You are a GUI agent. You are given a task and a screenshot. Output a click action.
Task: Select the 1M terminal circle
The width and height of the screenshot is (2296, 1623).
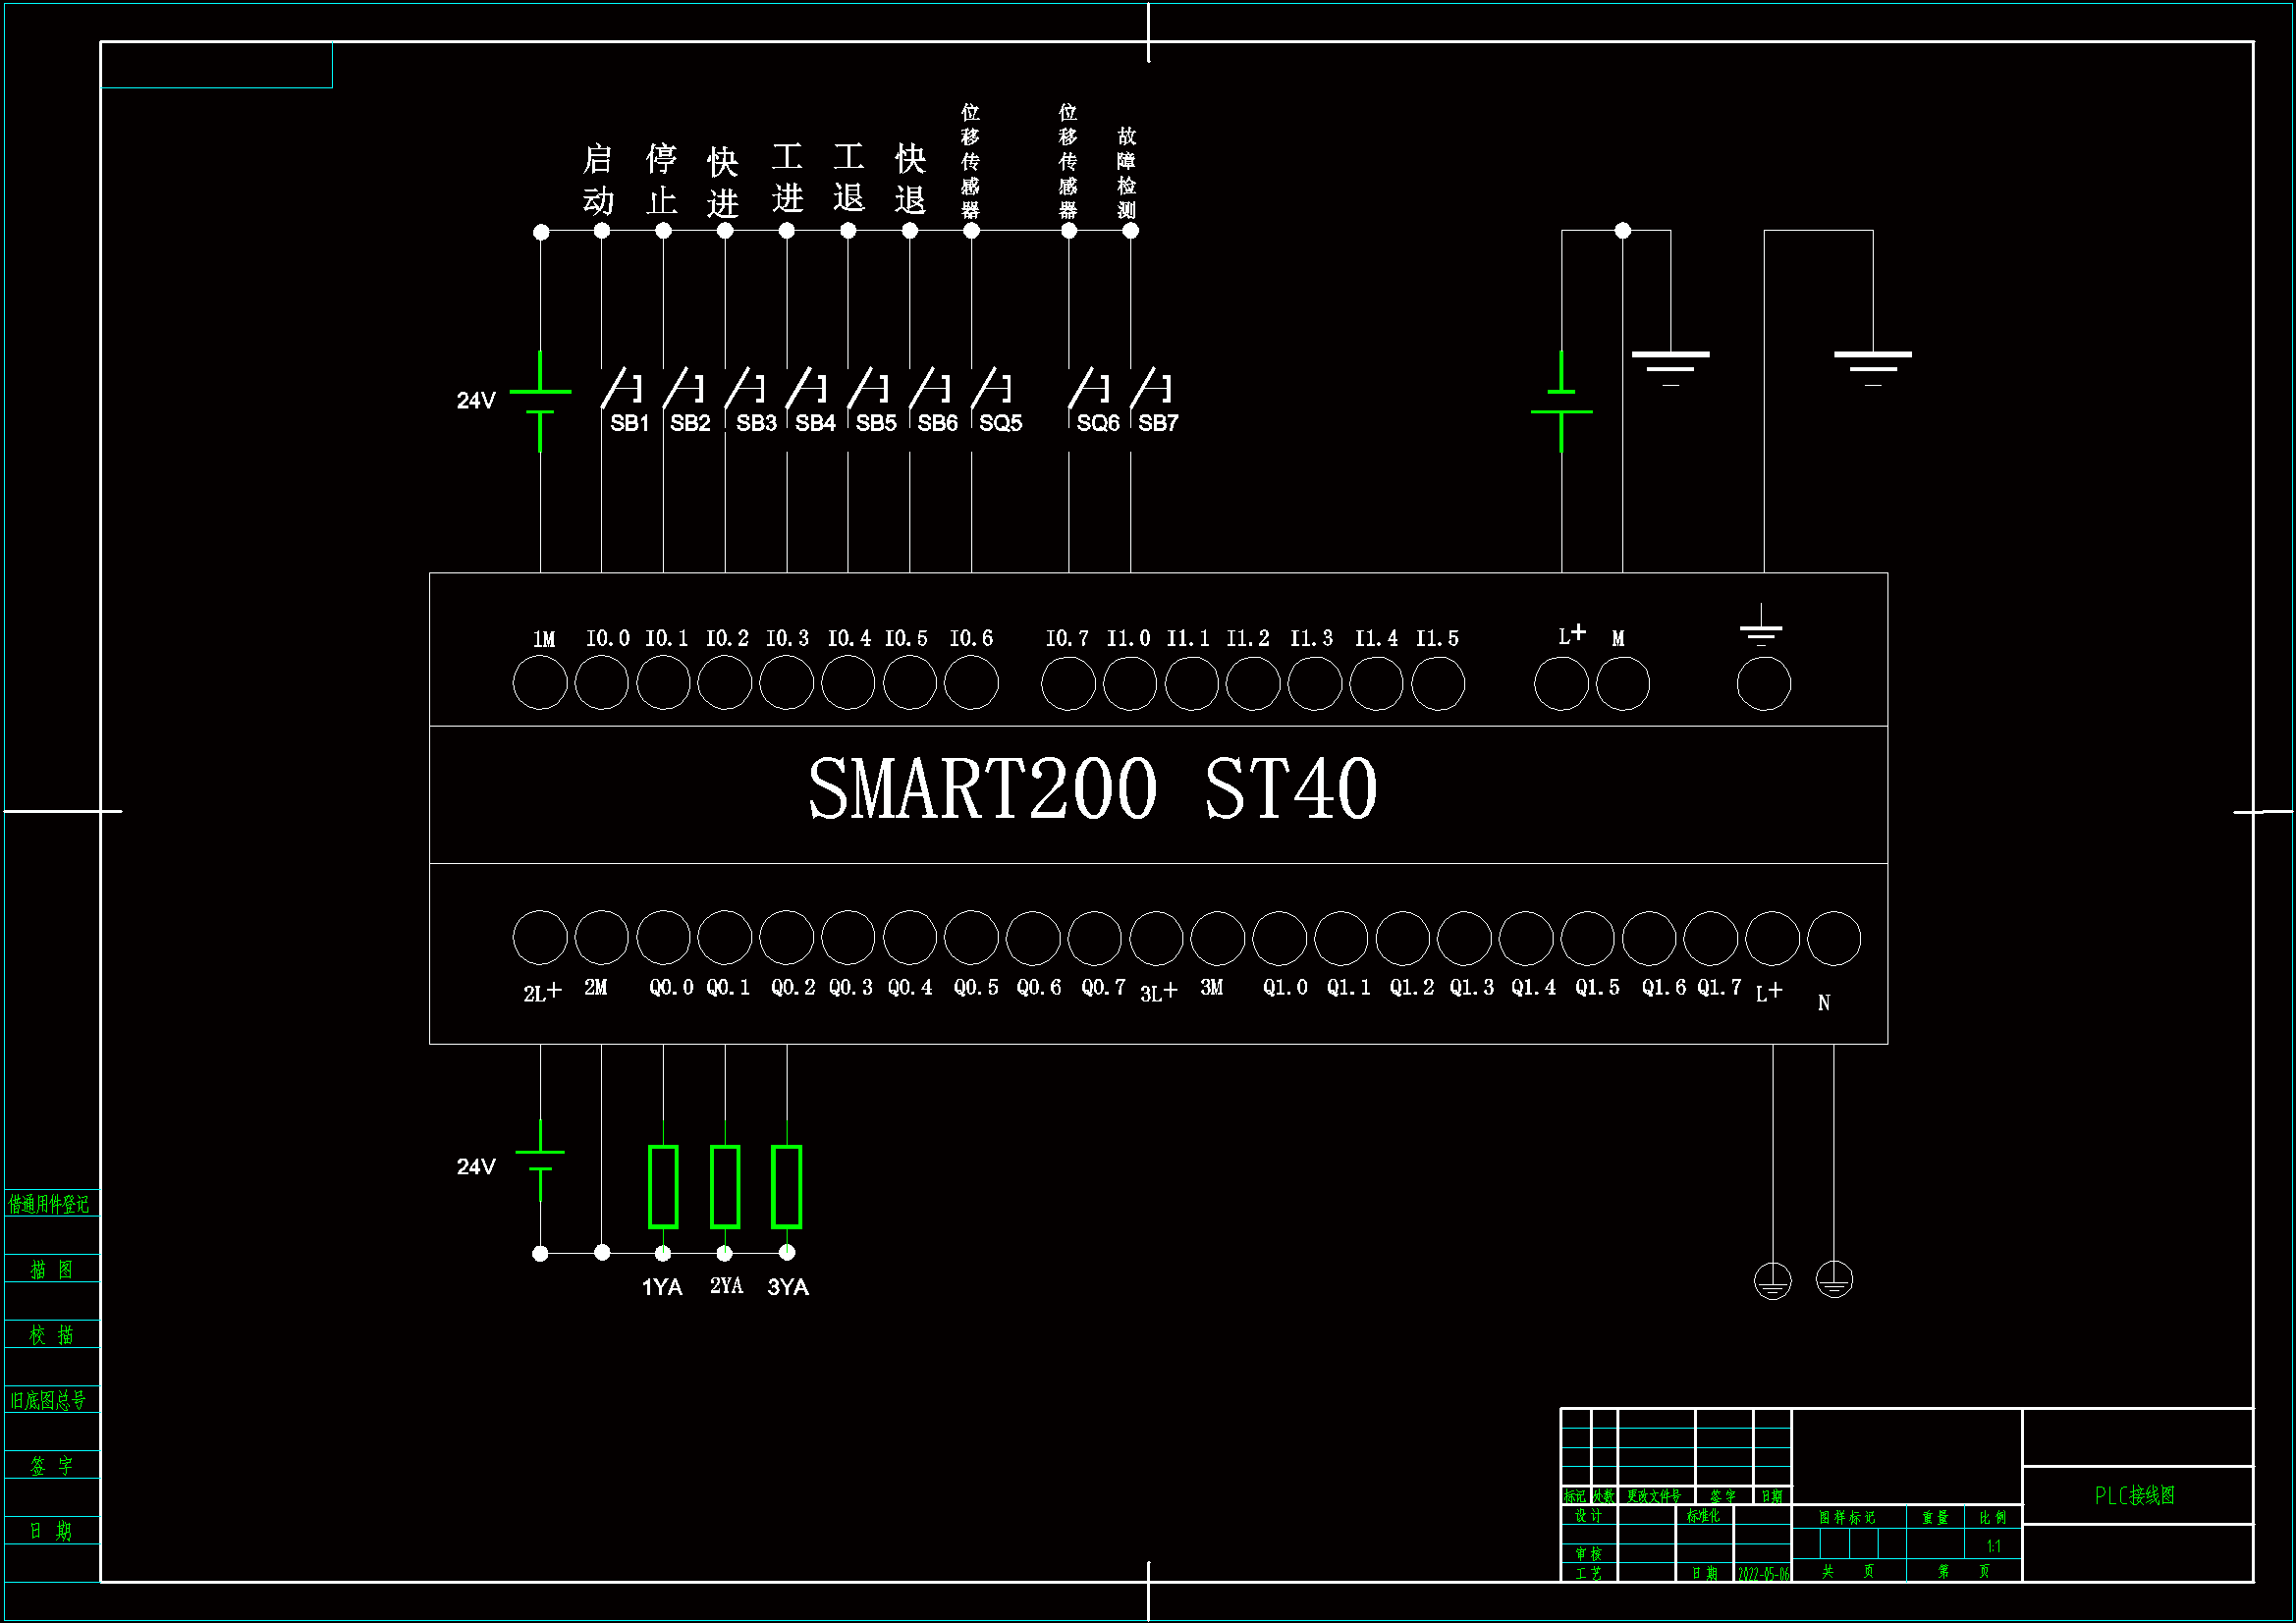coord(540,684)
